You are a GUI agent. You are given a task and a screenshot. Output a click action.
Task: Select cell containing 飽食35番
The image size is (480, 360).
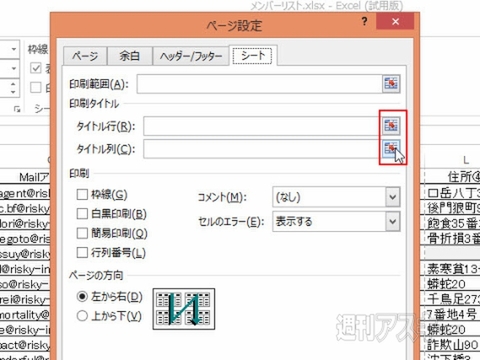(453, 223)
